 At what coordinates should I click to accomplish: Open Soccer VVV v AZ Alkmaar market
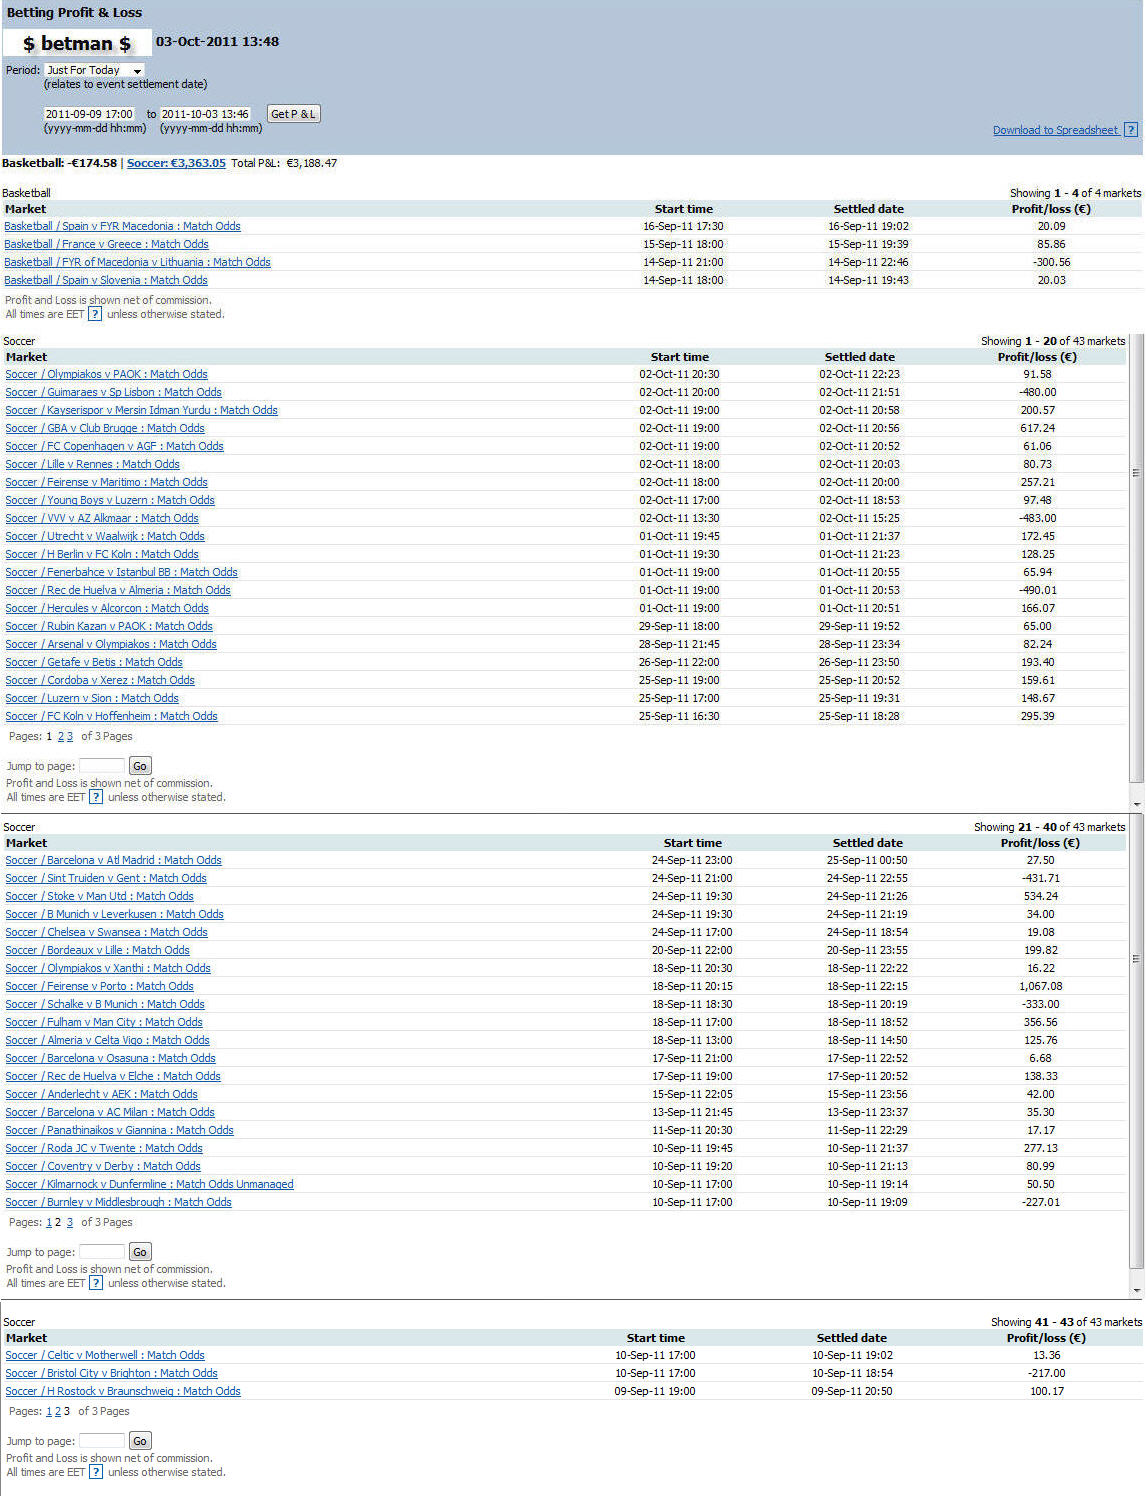click(102, 518)
